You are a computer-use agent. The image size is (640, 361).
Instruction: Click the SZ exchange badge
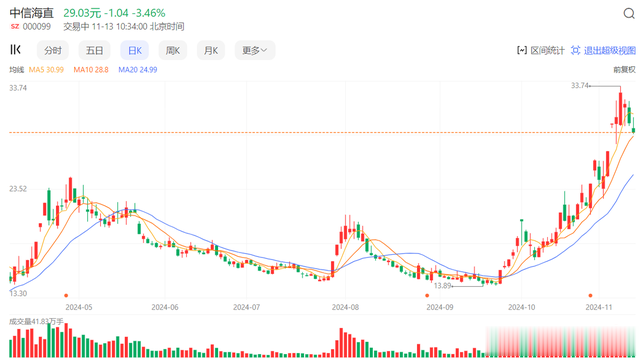pos(15,27)
